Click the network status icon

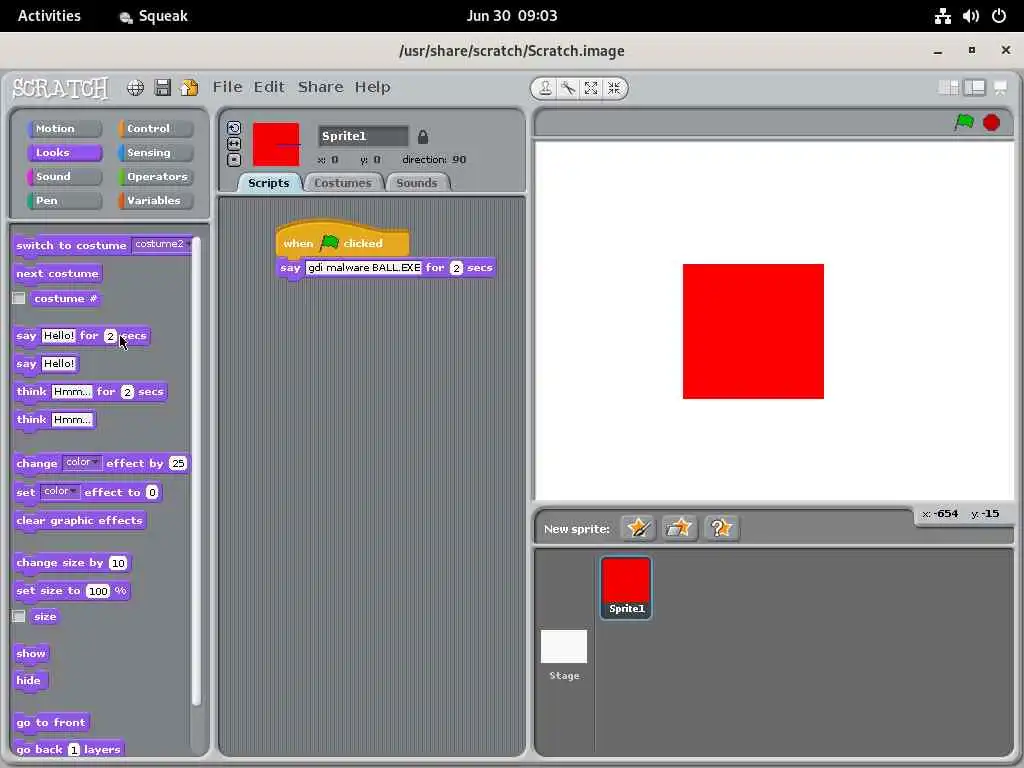coord(942,16)
